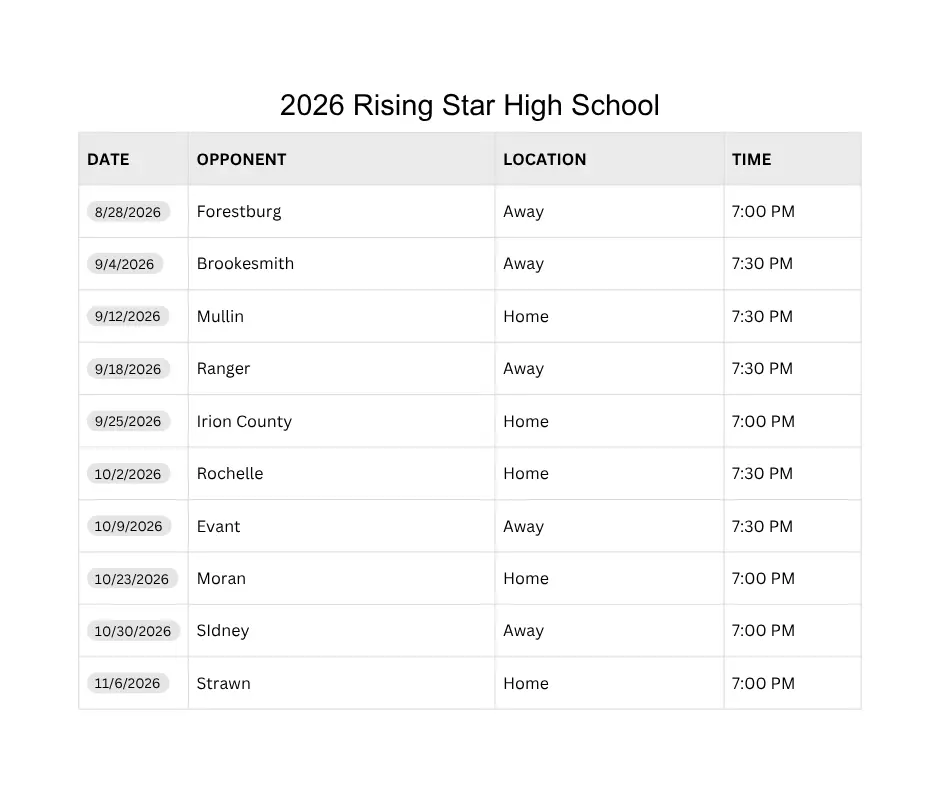The image size is (940, 788).
Task: Click the 10/30/2026 date pill
Action: click(x=133, y=631)
